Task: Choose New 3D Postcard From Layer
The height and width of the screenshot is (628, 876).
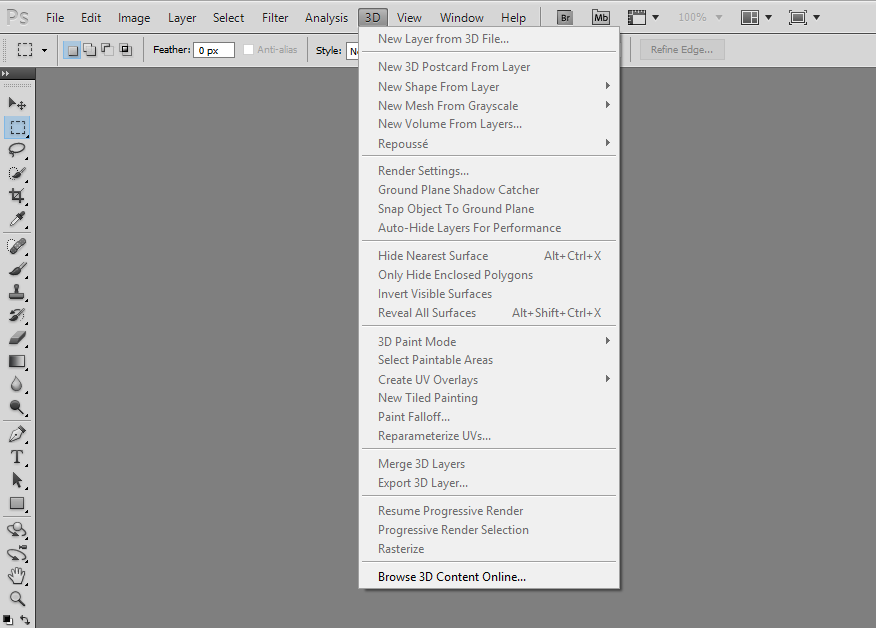Action: 489,66
